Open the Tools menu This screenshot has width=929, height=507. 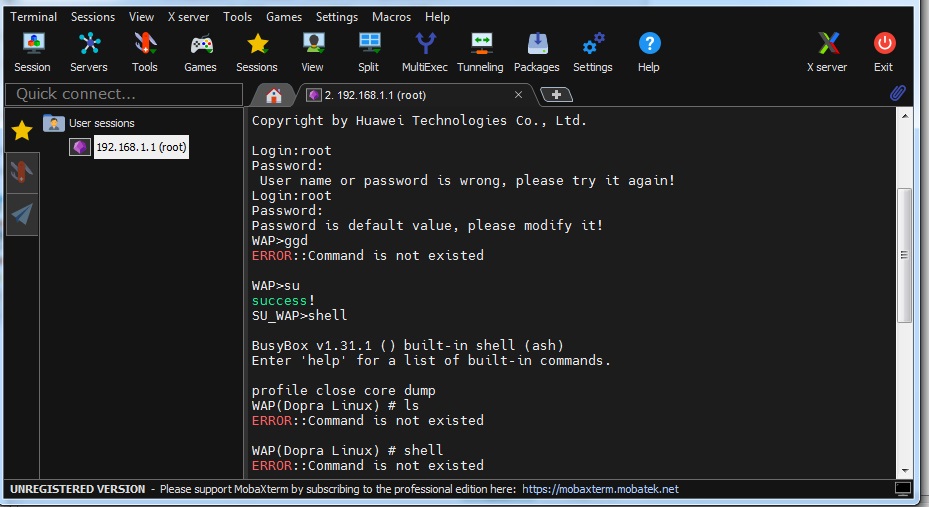[238, 17]
